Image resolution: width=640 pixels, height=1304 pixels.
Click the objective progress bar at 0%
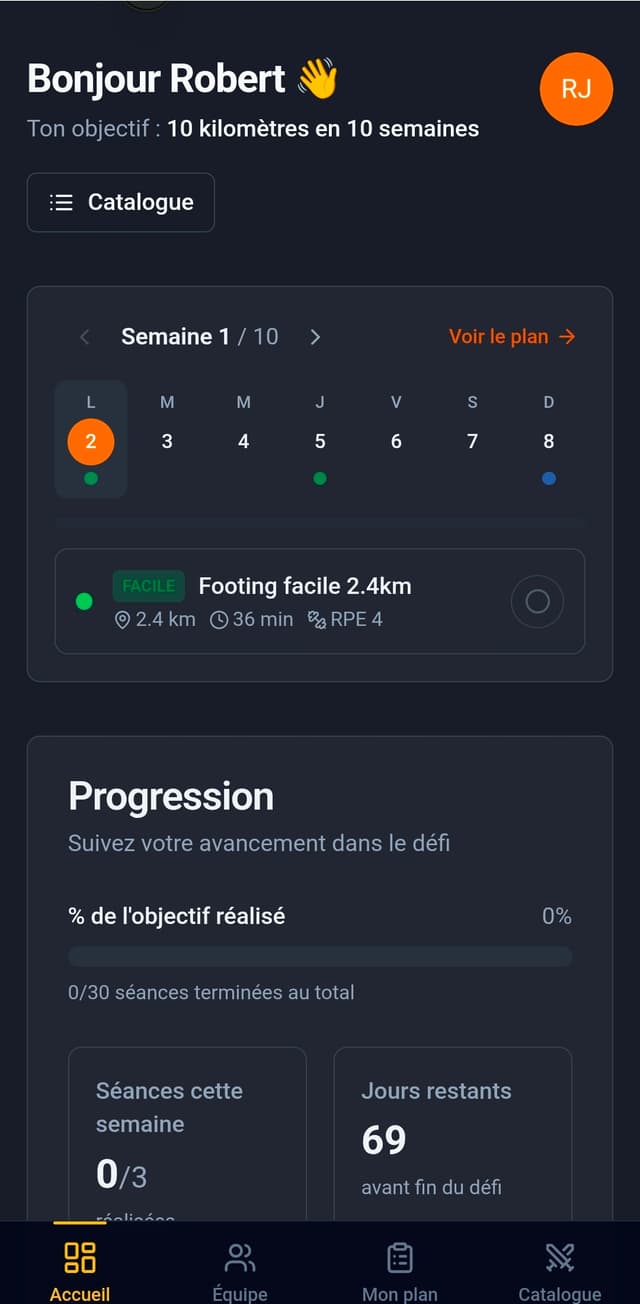pyautogui.click(x=320, y=956)
